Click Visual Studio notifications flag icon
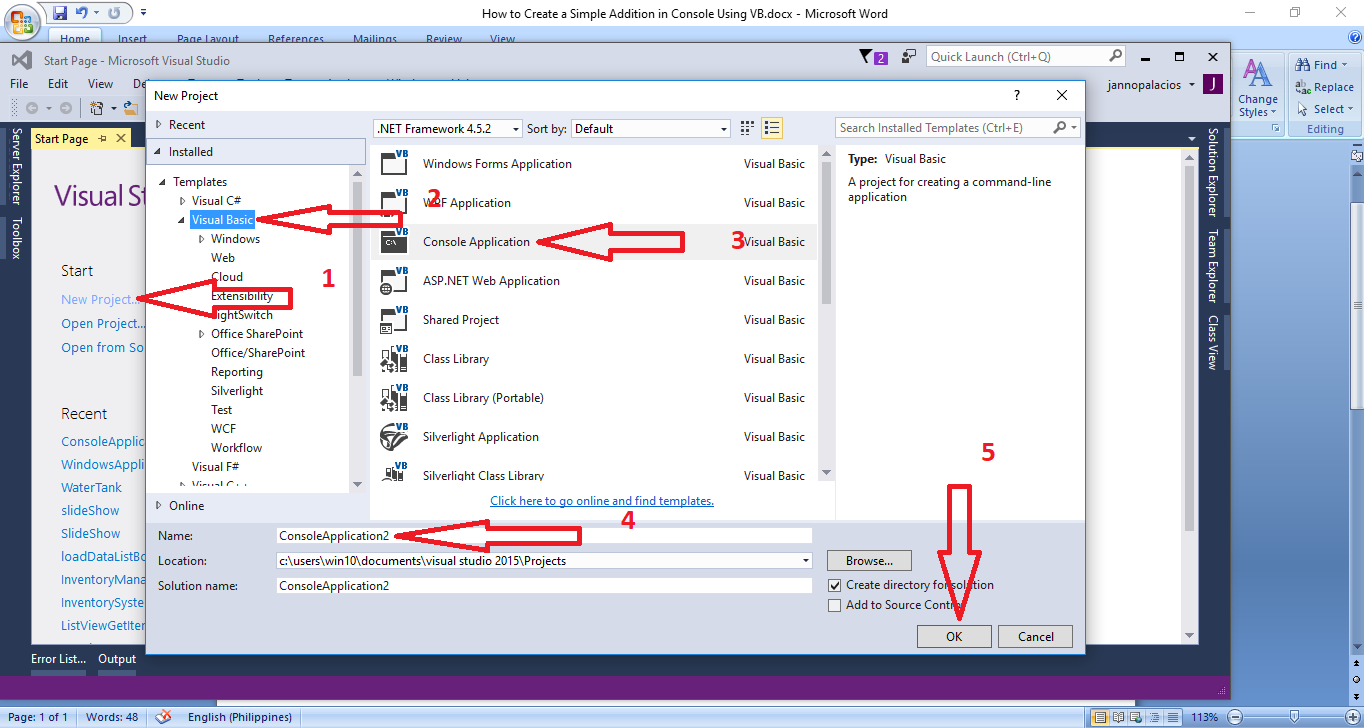Screen dimensions: 1364x728 (x=873, y=58)
